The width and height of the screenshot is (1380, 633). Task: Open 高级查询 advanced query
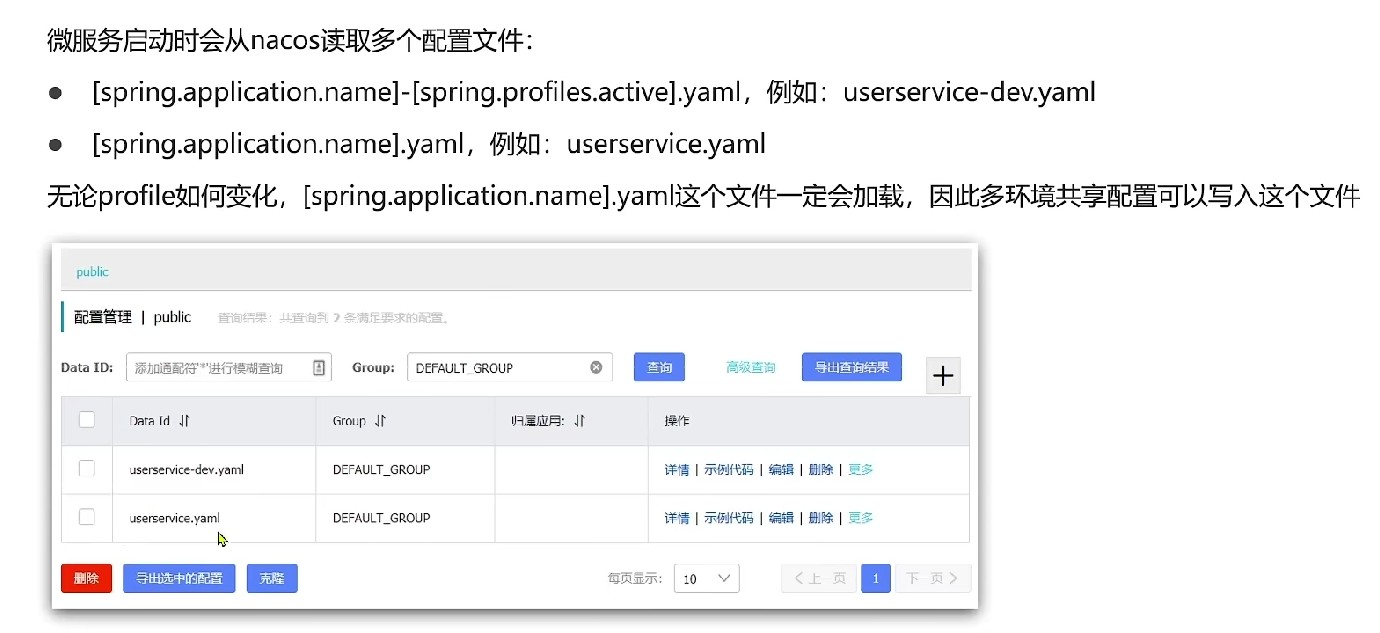click(x=750, y=367)
